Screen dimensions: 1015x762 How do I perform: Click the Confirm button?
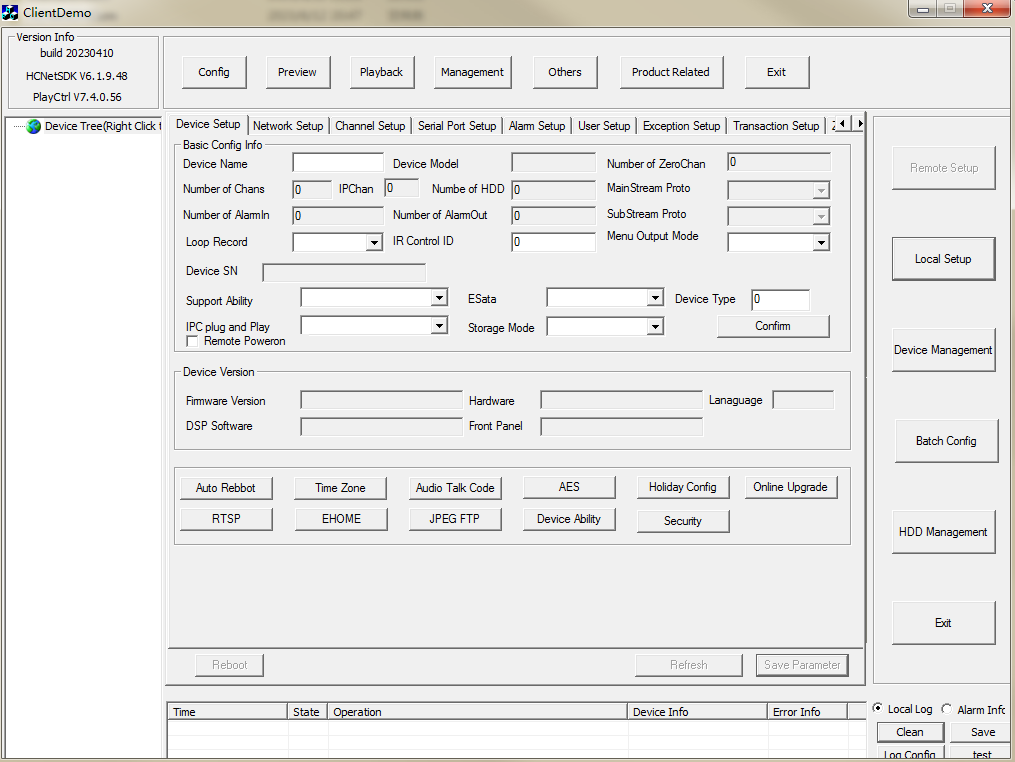(773, 326)
